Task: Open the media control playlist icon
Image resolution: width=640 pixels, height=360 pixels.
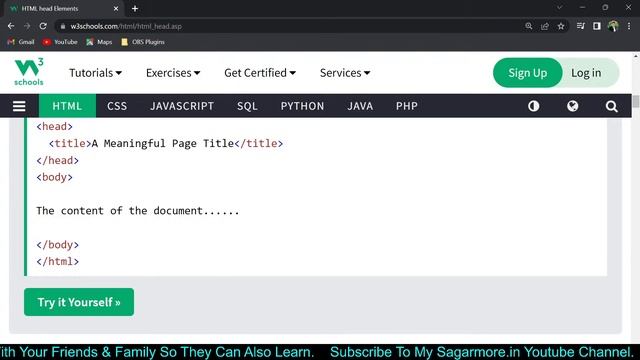Action: pos(580,26)
